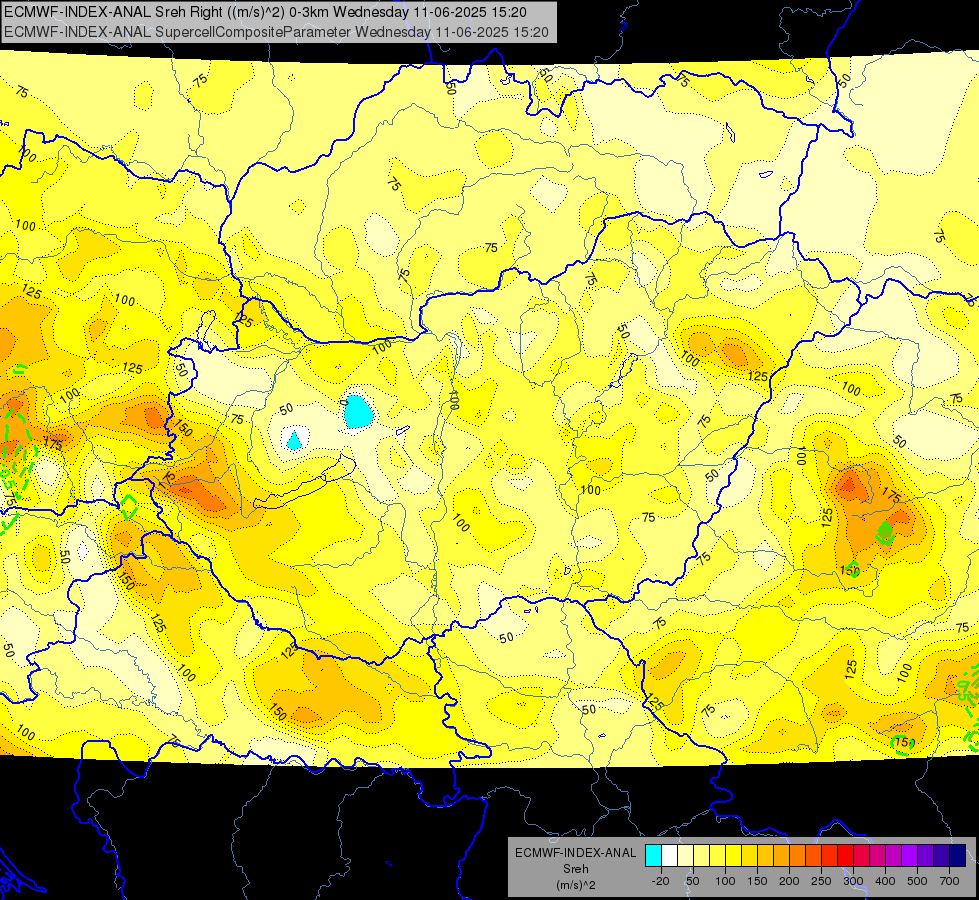This screenshot has height=900, width=979.
Task: Click the cyan legend color swatch
Action: pyautogui.click(x=653, y=855)
